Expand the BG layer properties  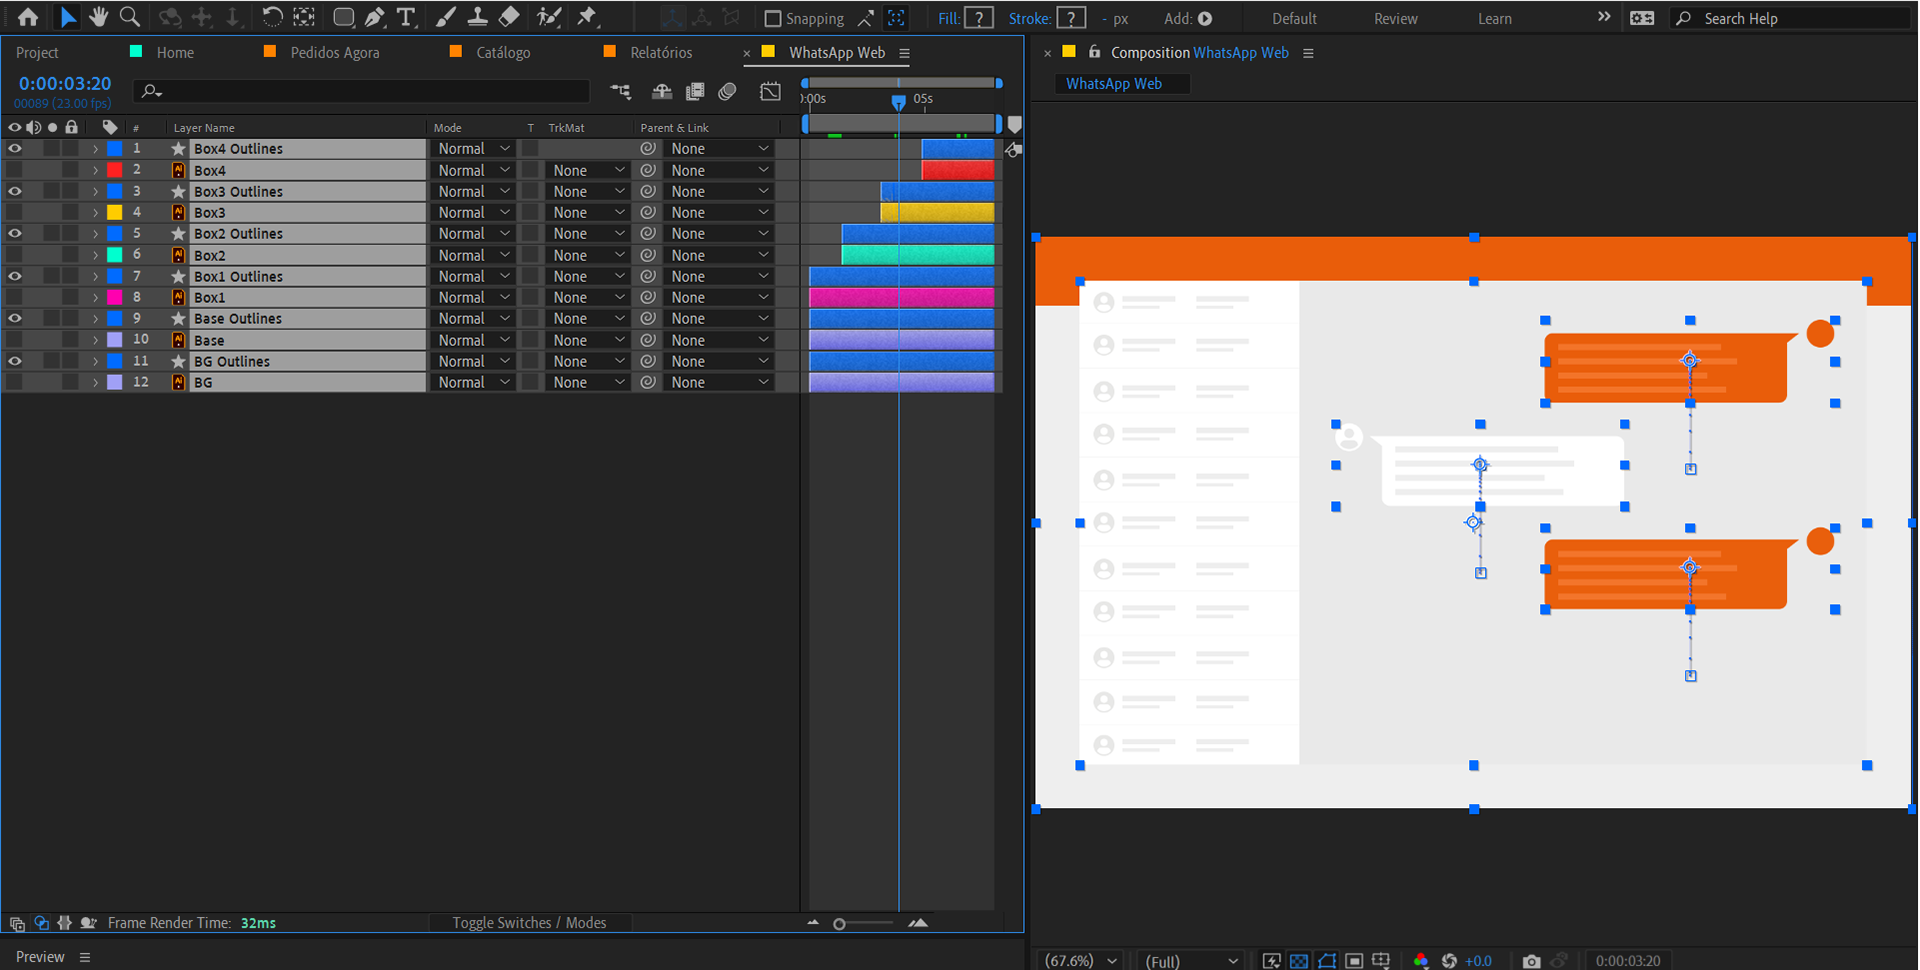[96, 382]
